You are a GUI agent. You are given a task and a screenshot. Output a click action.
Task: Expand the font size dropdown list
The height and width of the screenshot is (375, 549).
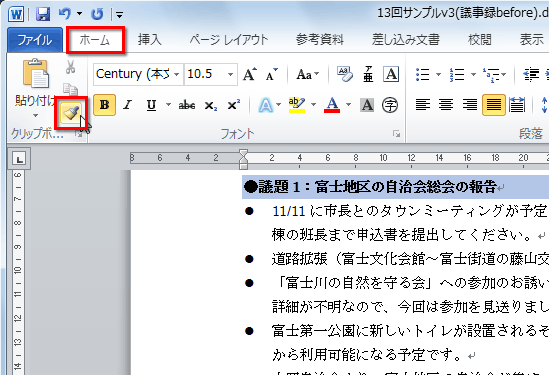[x=230, y=74]
